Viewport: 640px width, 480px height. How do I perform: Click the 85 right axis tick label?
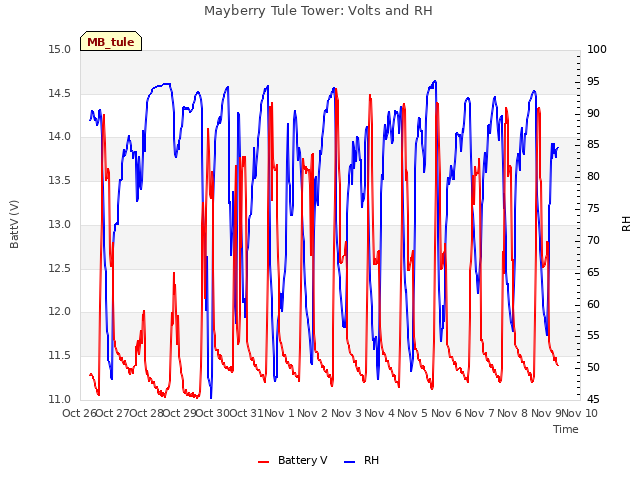(593, 144)
